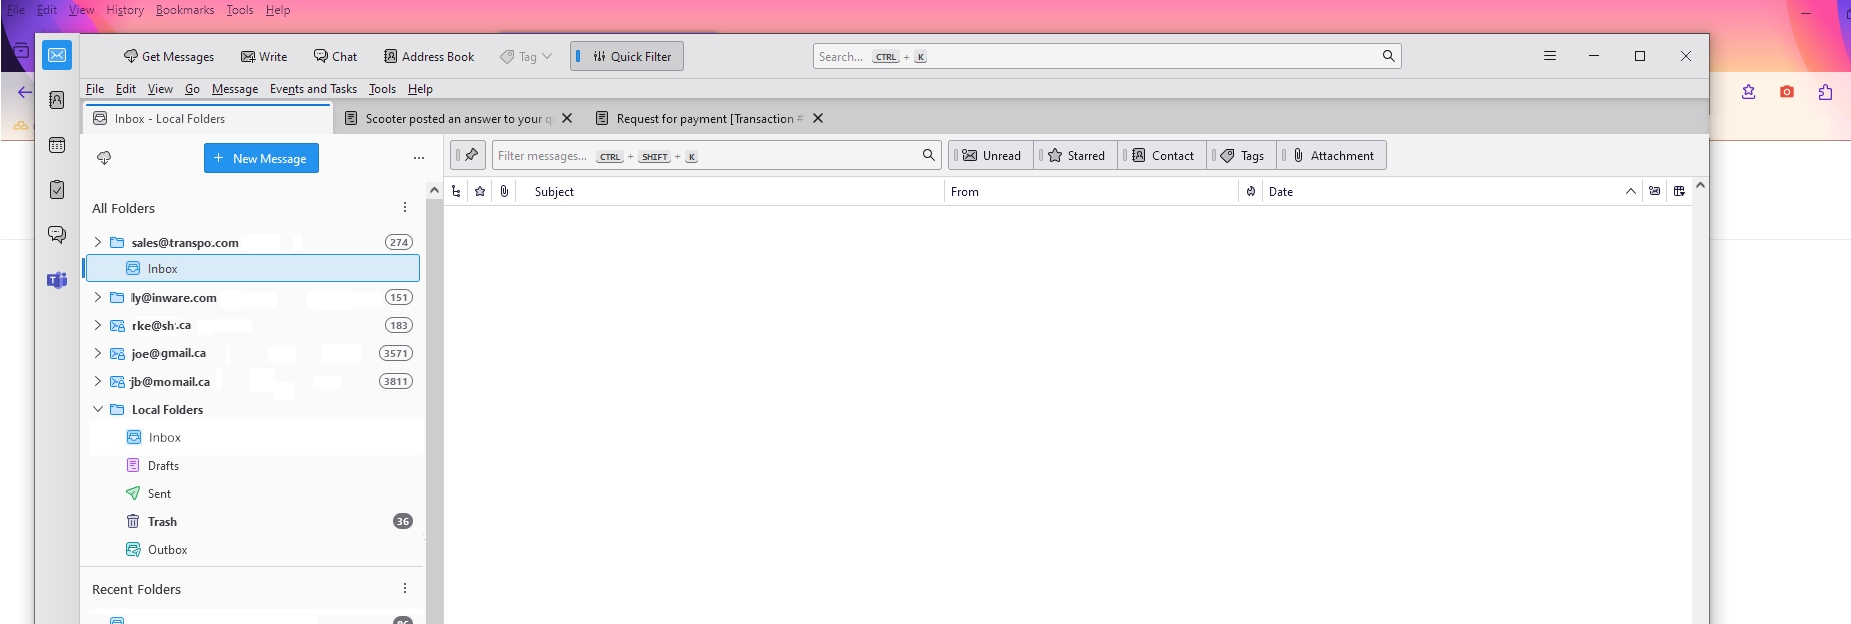This screenshot has width=1851, height=624.
Task: Open the Calendar space in sidebar
Action: tap(57, 145)
